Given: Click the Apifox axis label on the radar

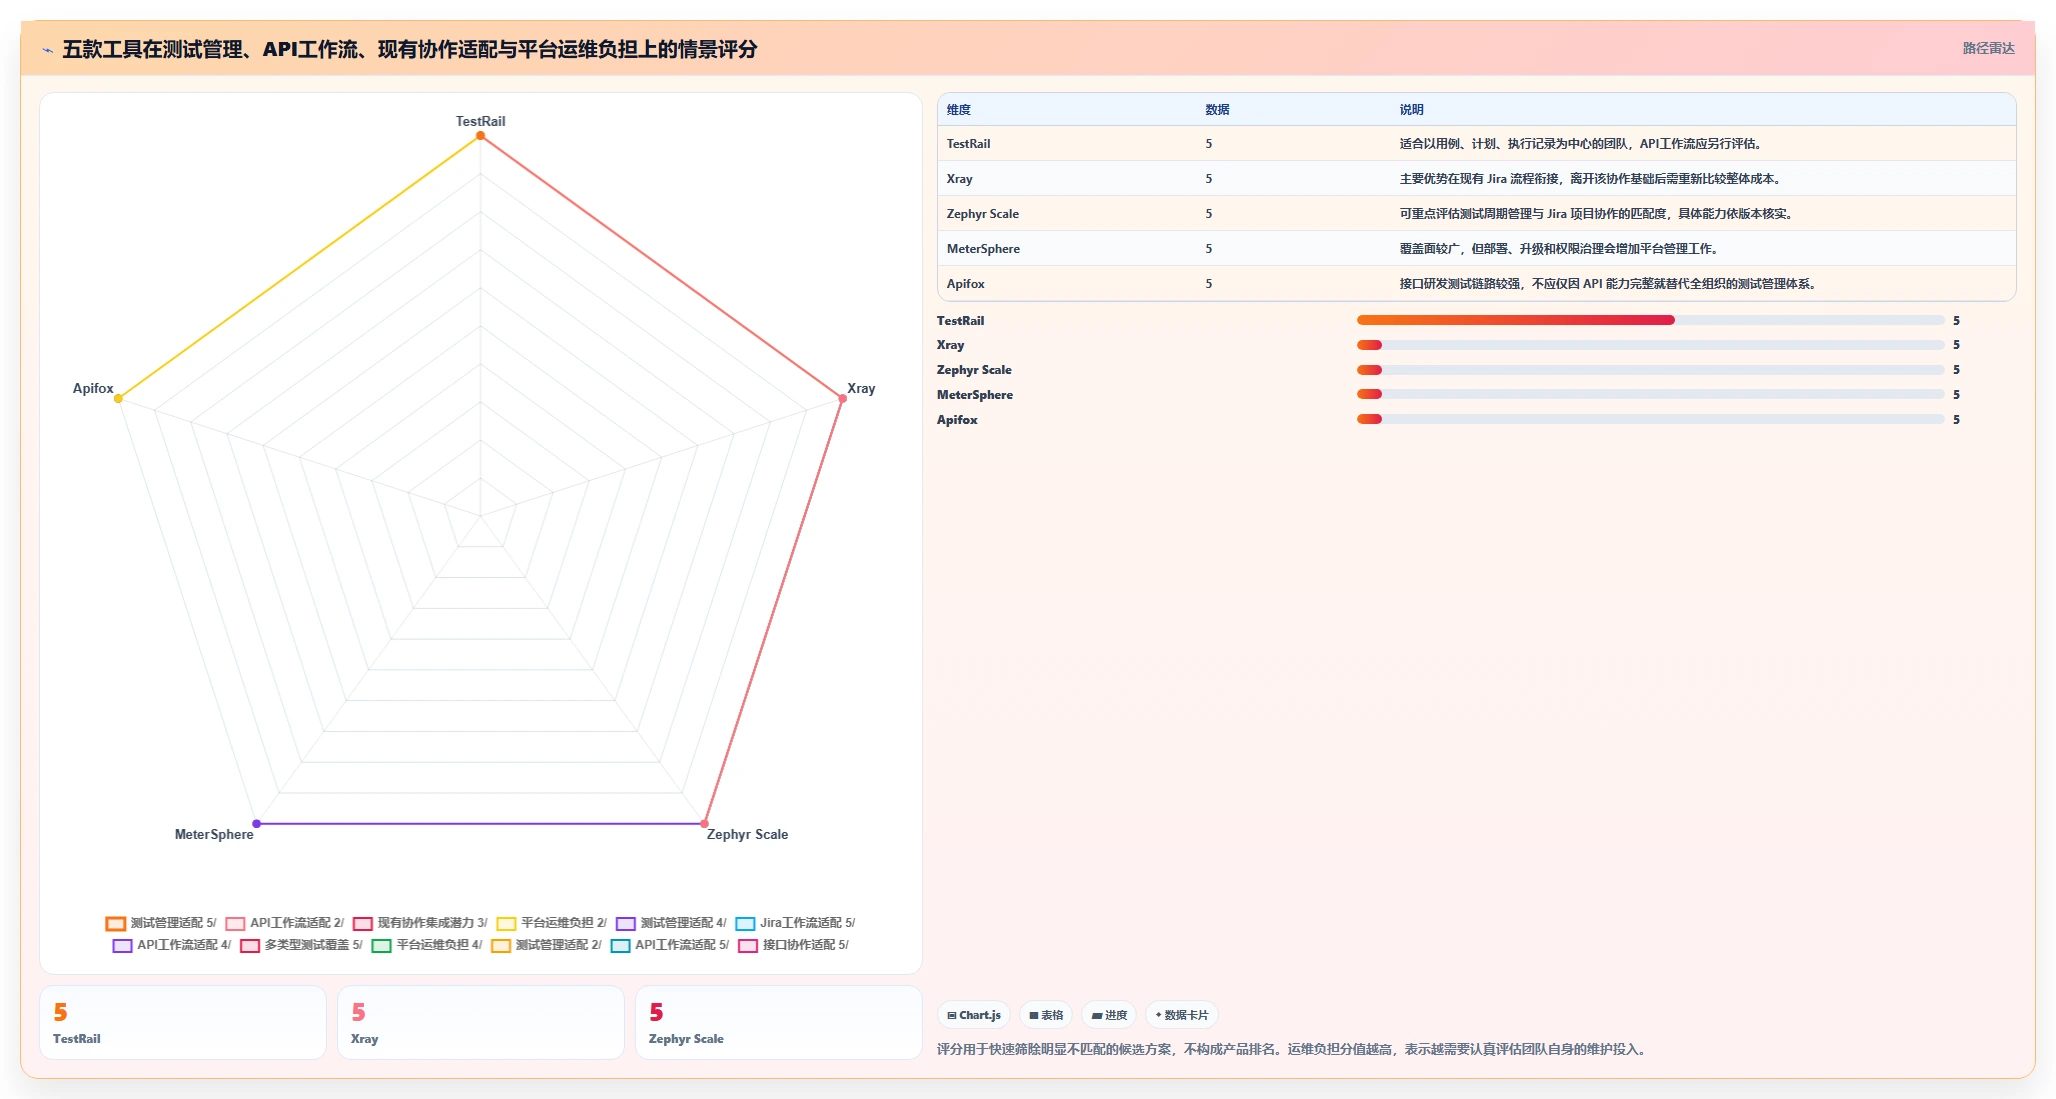Looking at the screenshot, I should (x=93, y=389).
